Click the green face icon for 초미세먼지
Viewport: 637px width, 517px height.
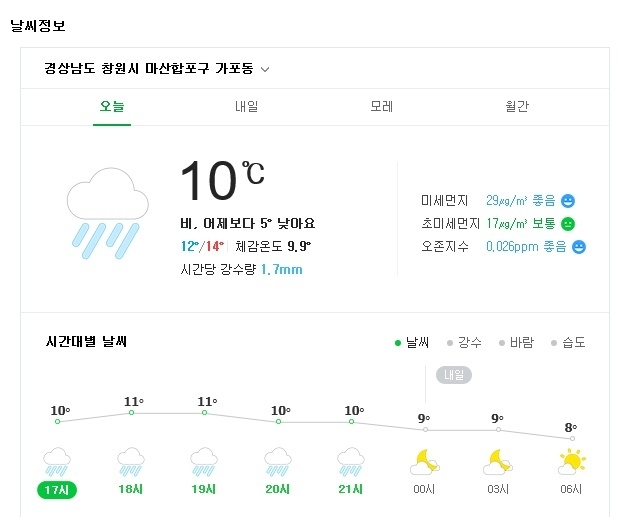point(567,223)
